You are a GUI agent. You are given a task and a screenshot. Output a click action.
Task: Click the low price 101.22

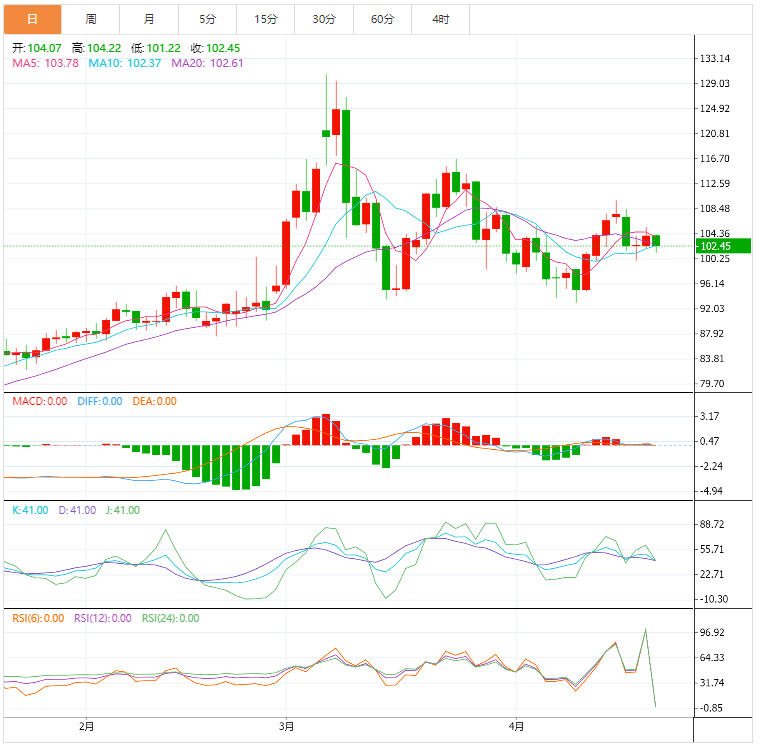[163, 48]
